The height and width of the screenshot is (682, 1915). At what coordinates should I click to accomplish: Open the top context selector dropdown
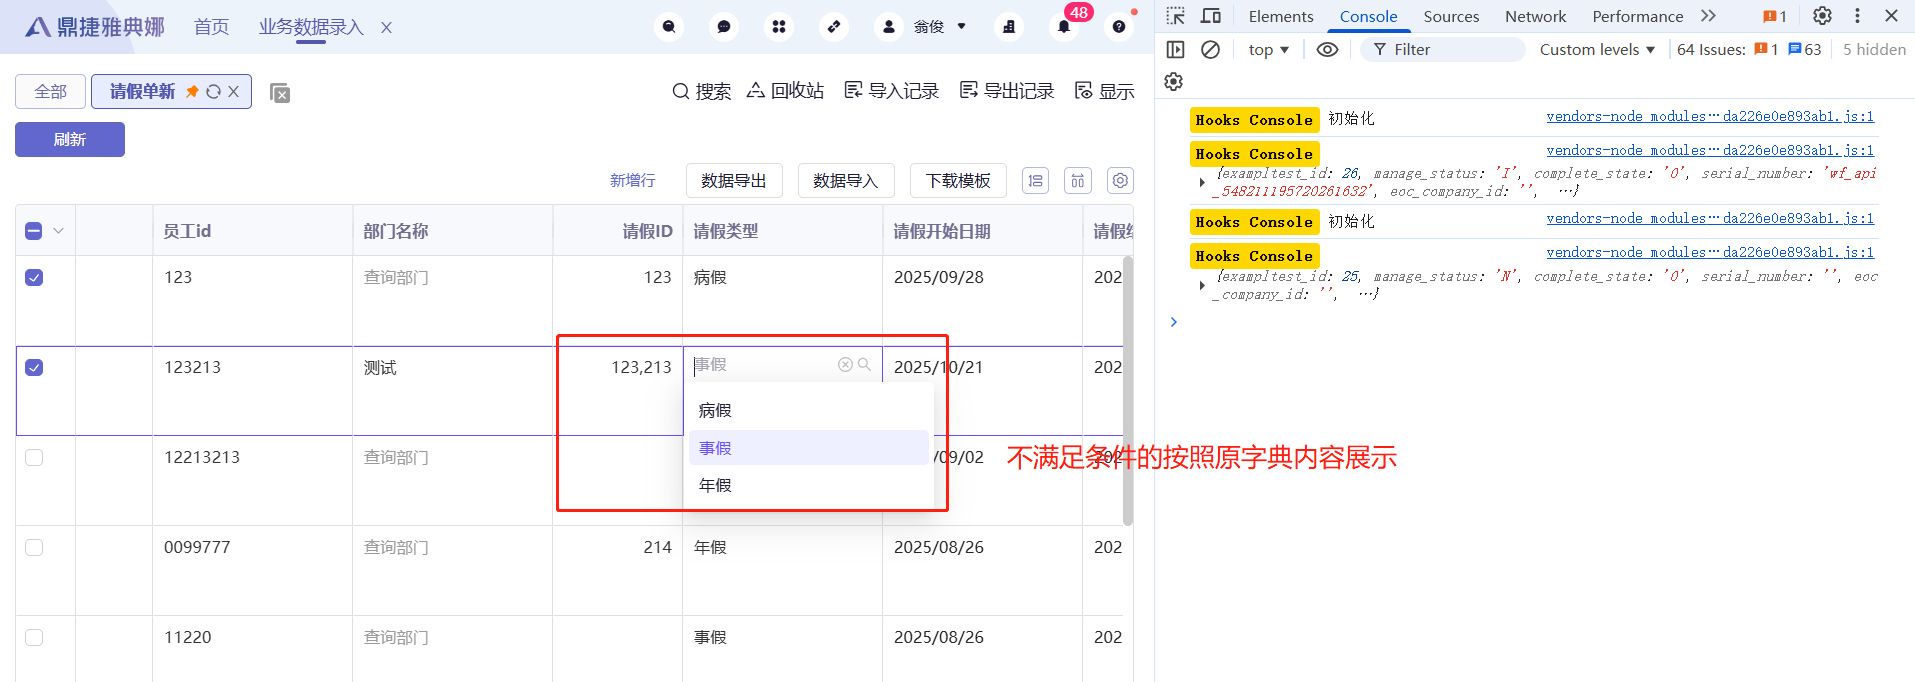(1268, 50)
